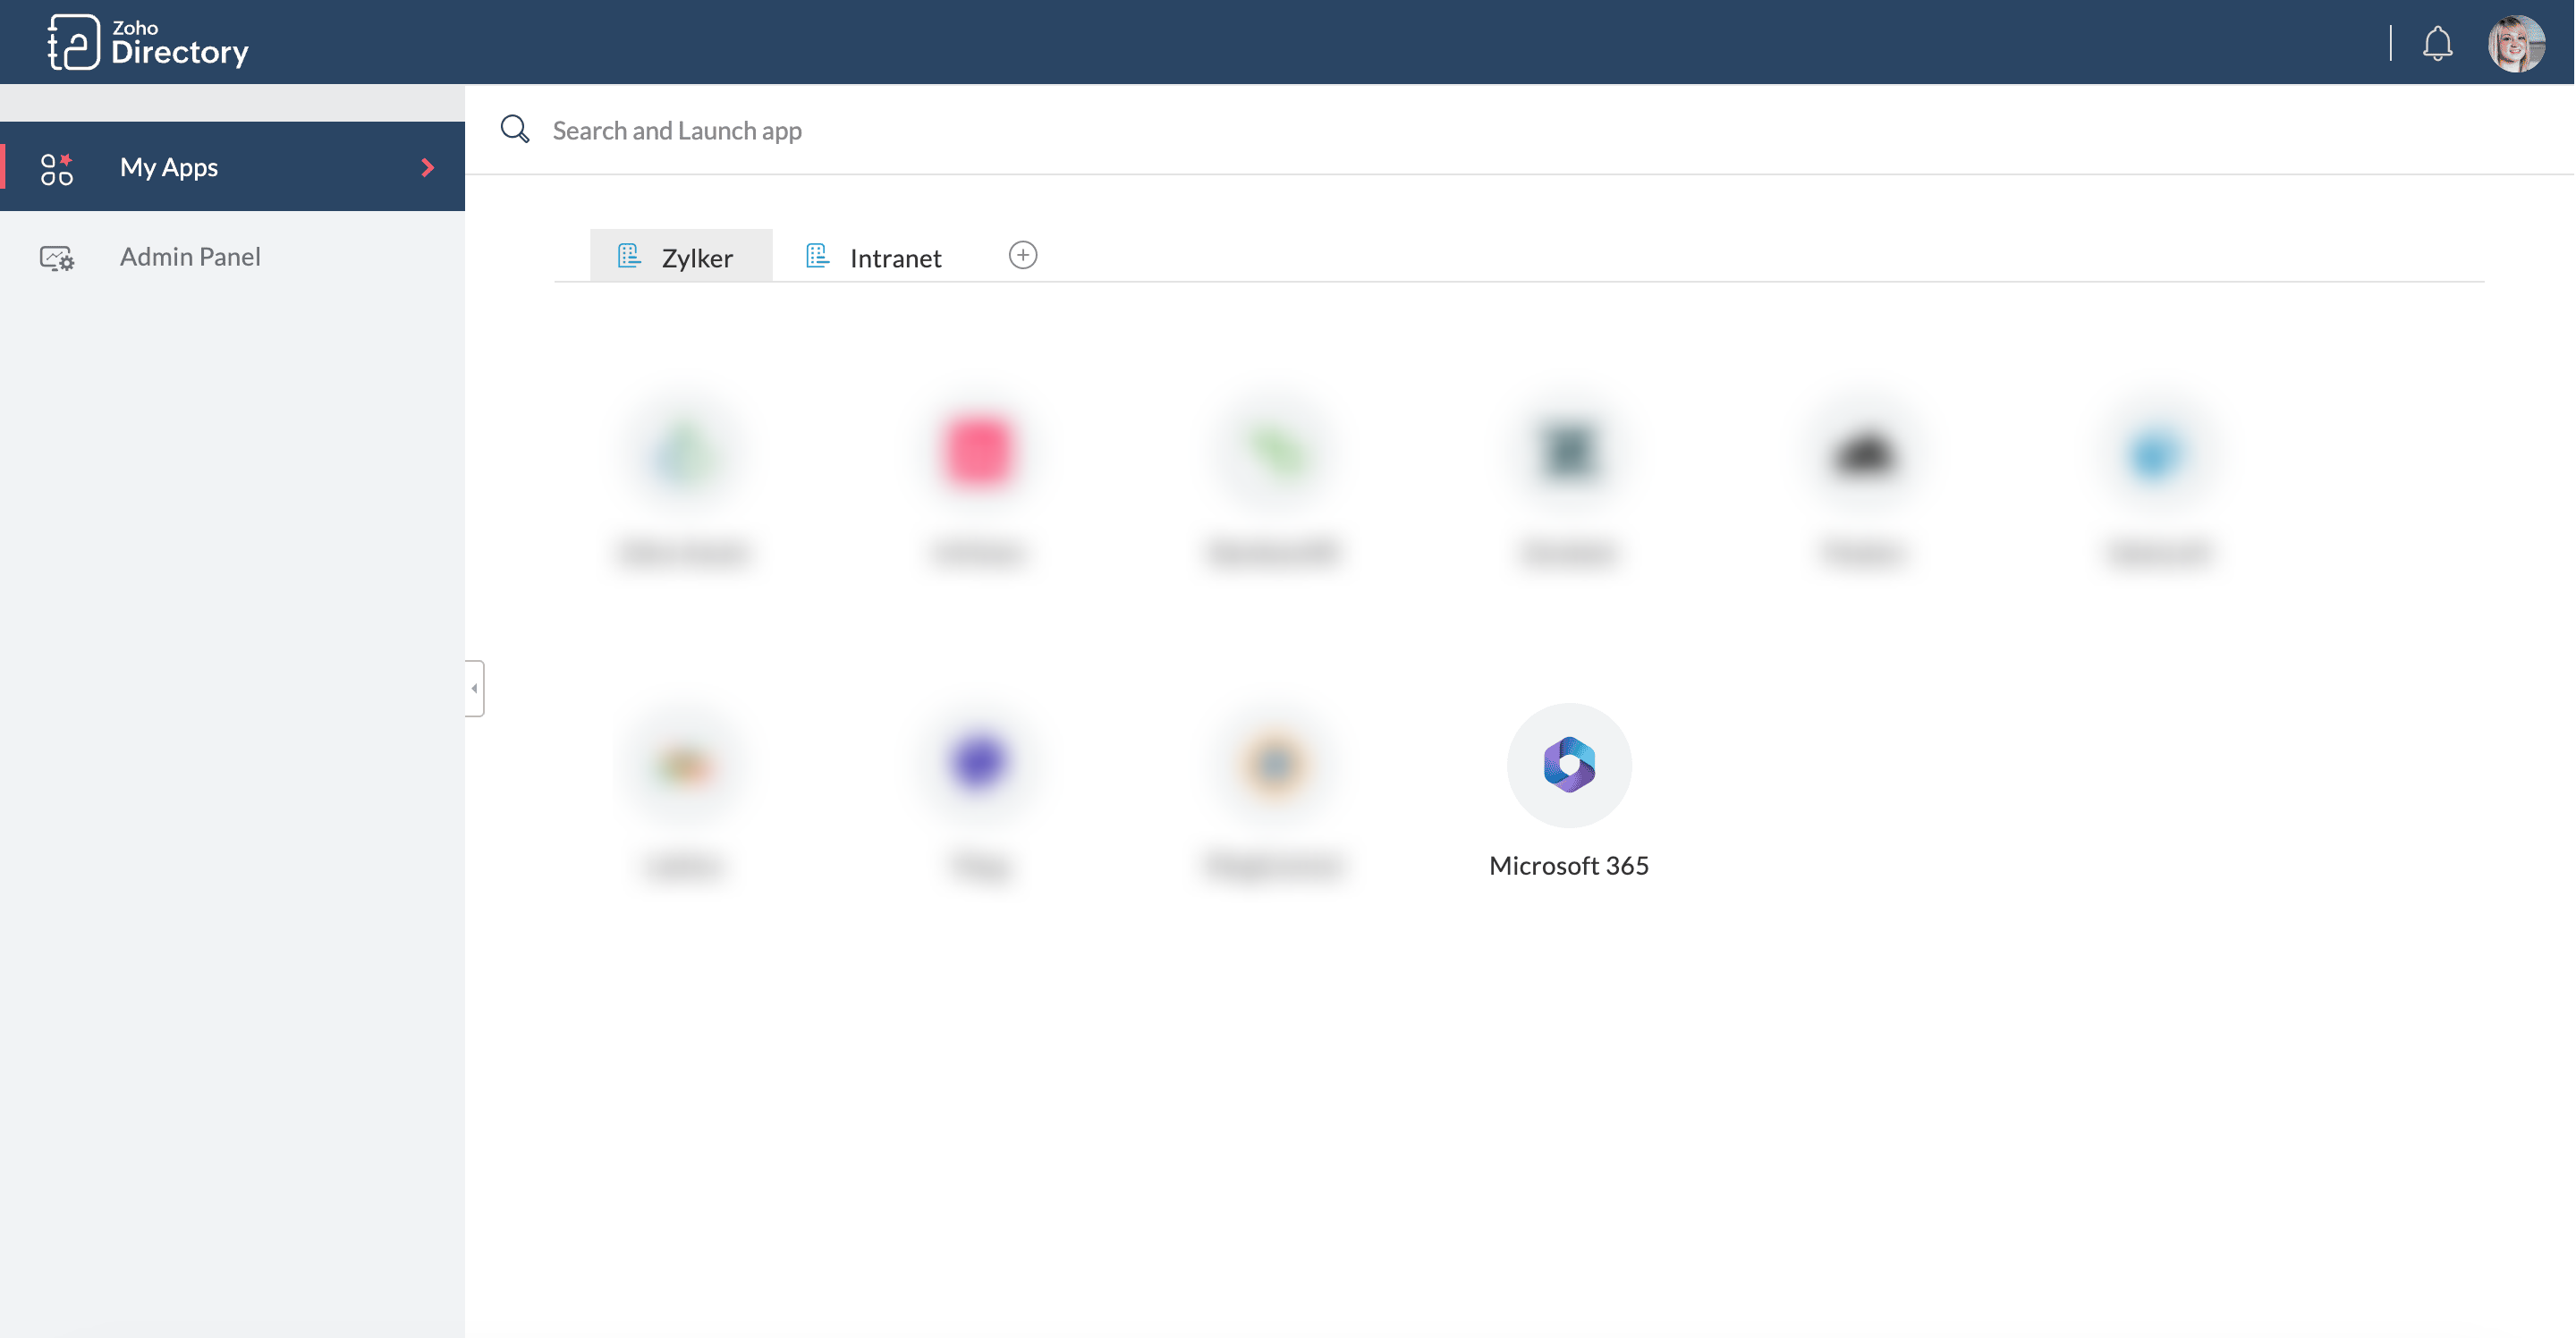Click the blurred light-blue circle app tile
2576x1338 pixels.
point(2155,455)
